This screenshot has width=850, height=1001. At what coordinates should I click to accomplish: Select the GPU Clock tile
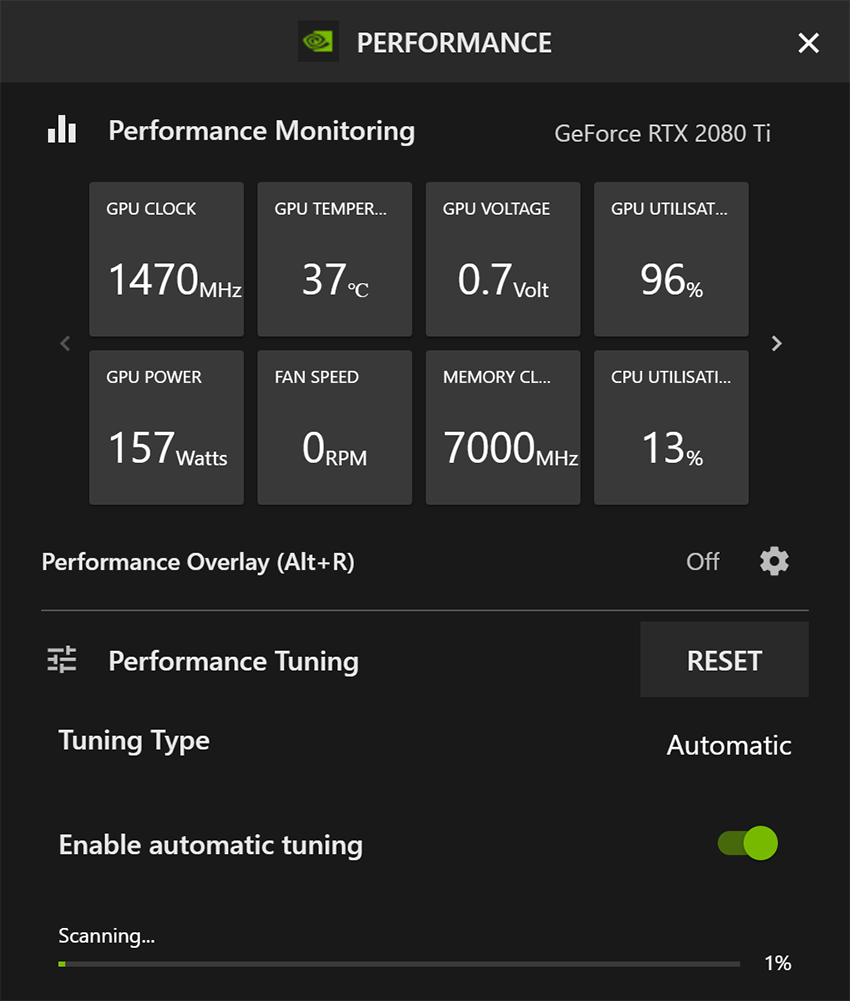(x=166, y=259)
